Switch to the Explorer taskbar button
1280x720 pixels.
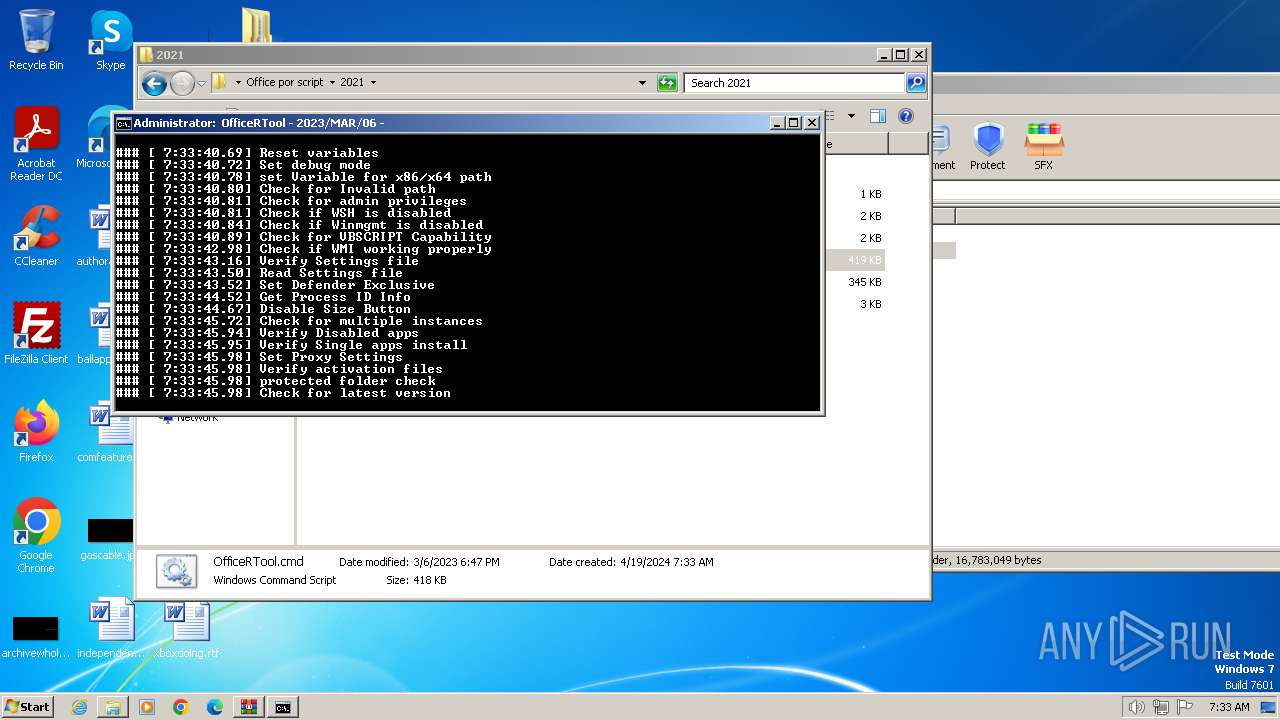113,707
